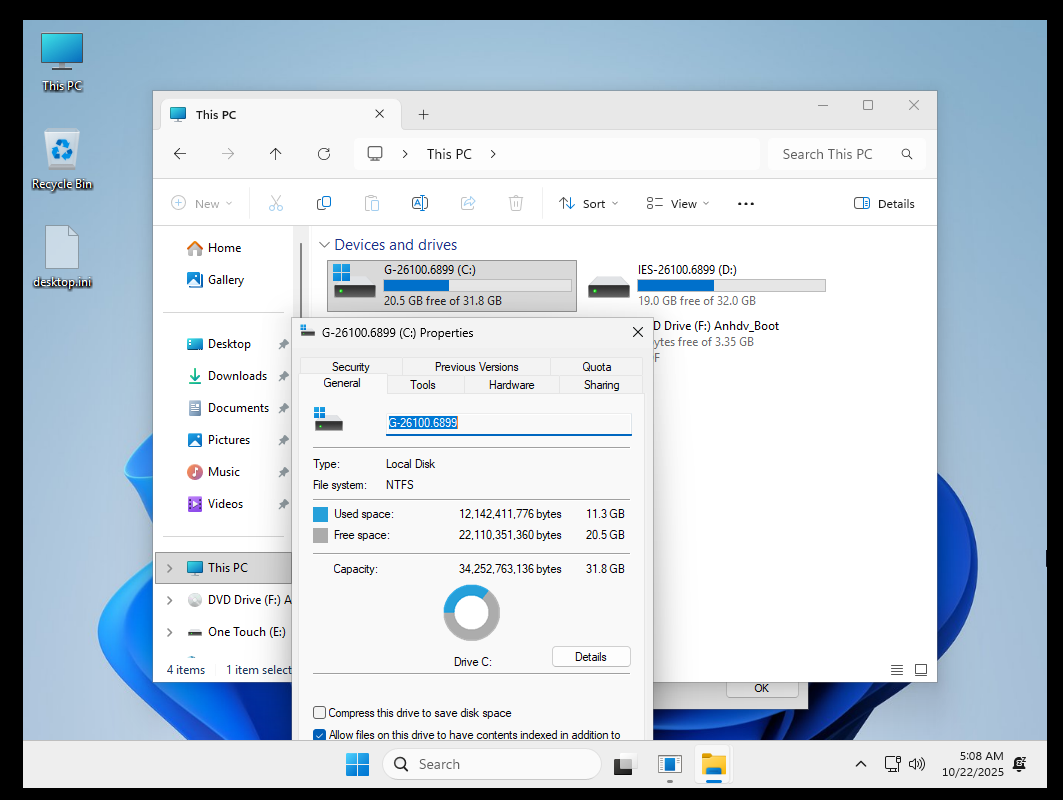Show hidden tray icons chevron

click(x=861, y=764)
